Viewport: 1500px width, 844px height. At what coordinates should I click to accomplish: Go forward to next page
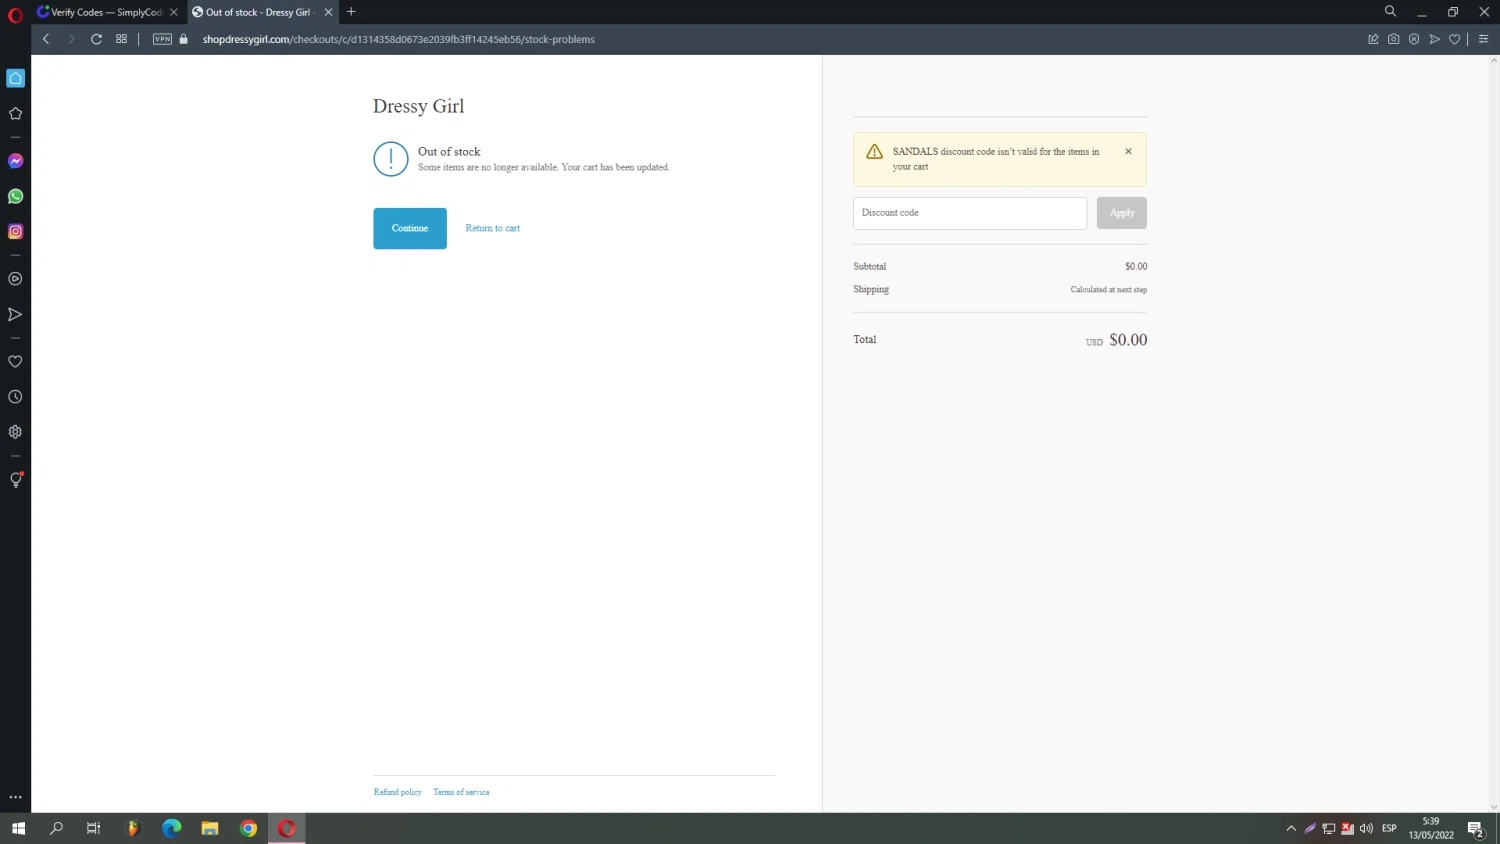71,39
